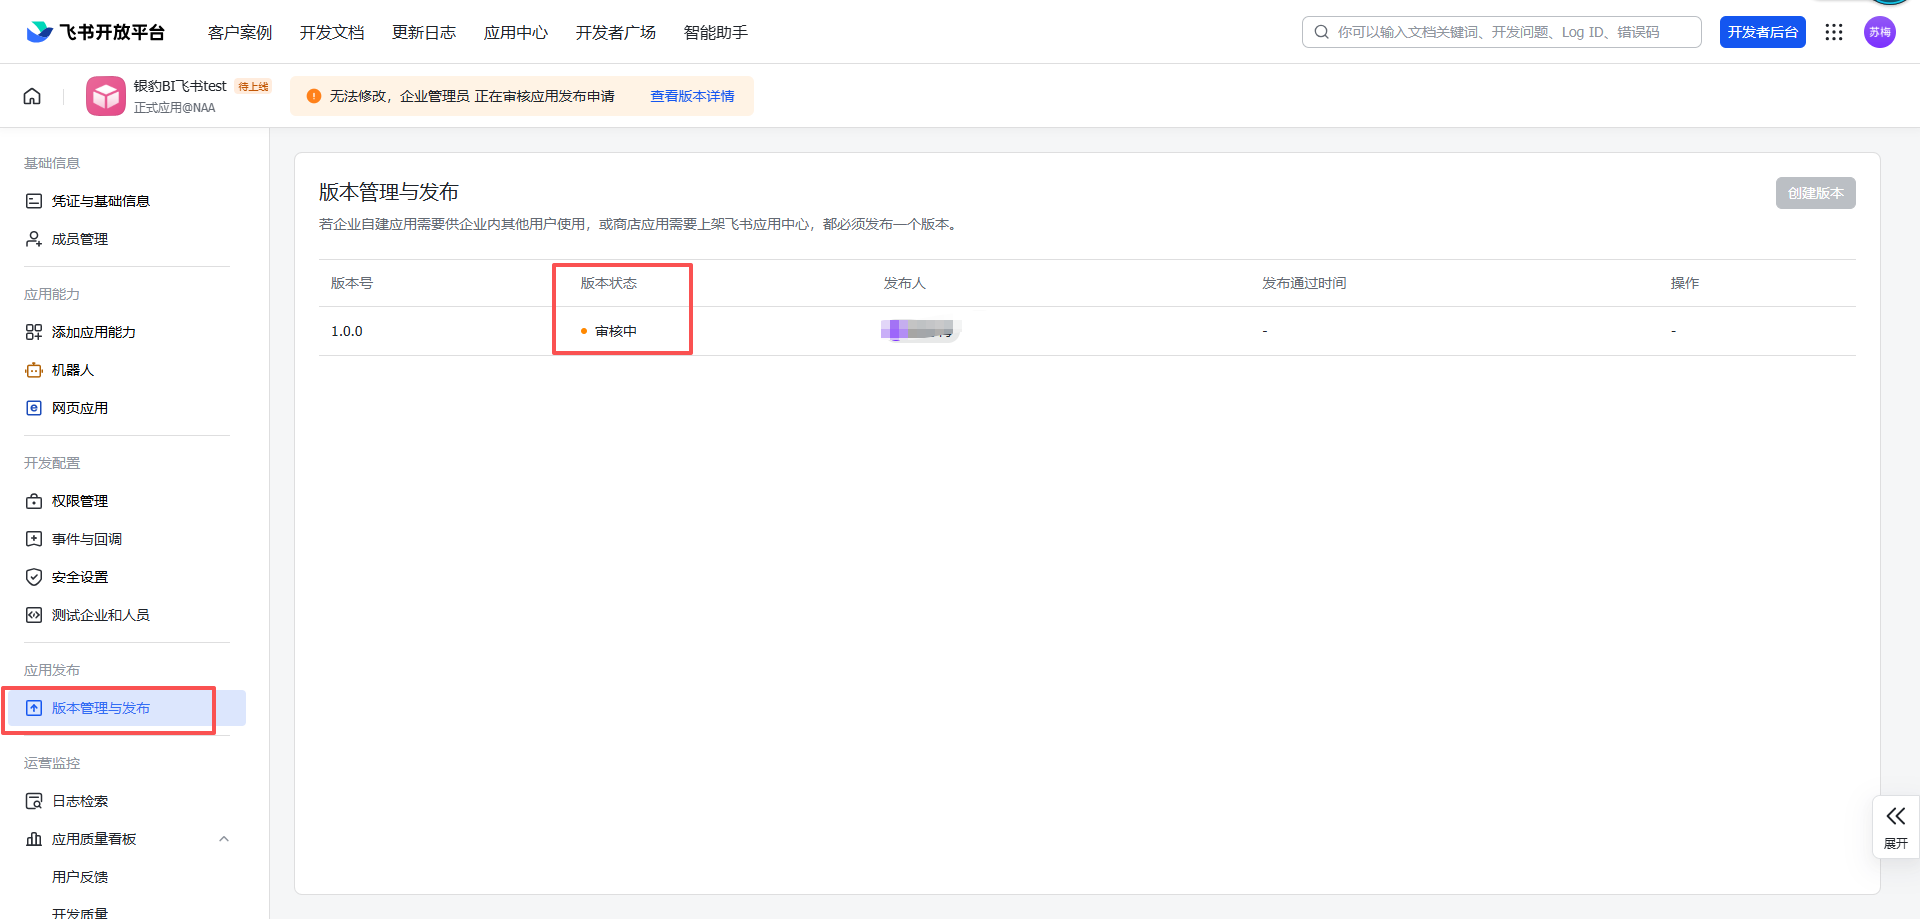Click the 飞书开放平台 logo
The width and height of the screenshot is (1920, 919).
pyautogui.click(x=96, y=32)
